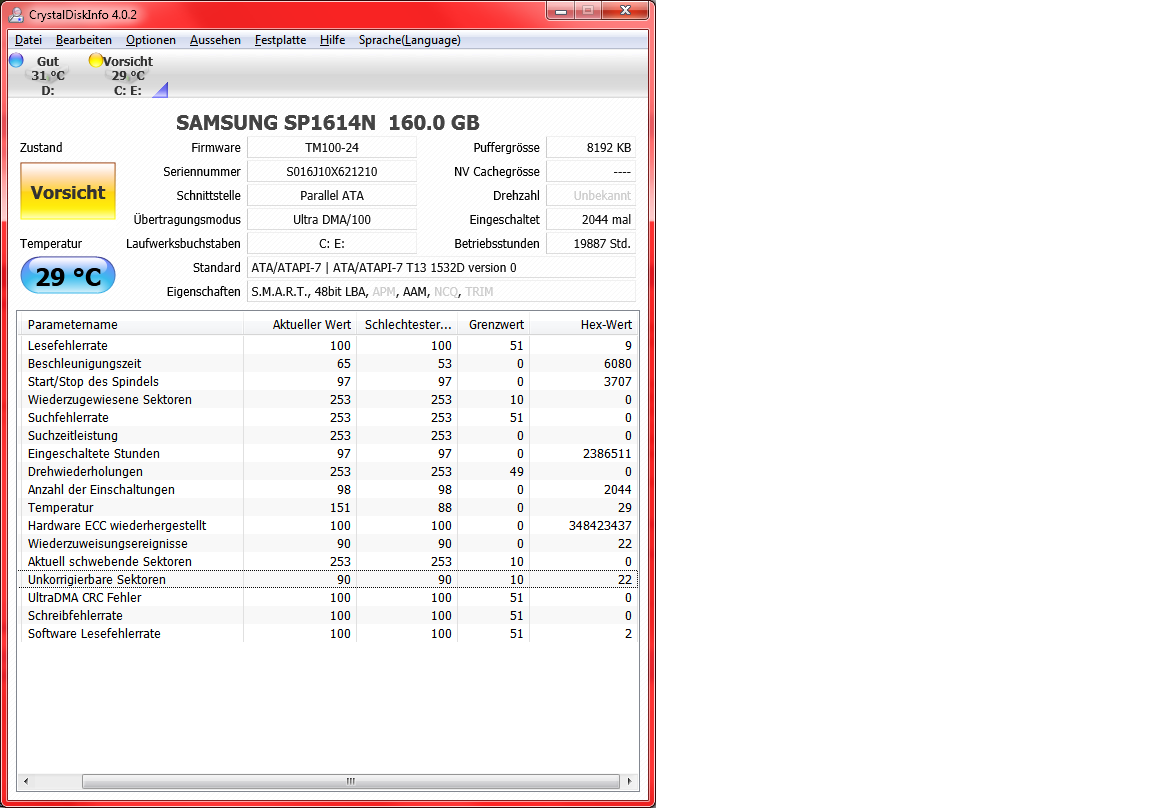Click the Aktueller Wert column header

tap(300, 324)
